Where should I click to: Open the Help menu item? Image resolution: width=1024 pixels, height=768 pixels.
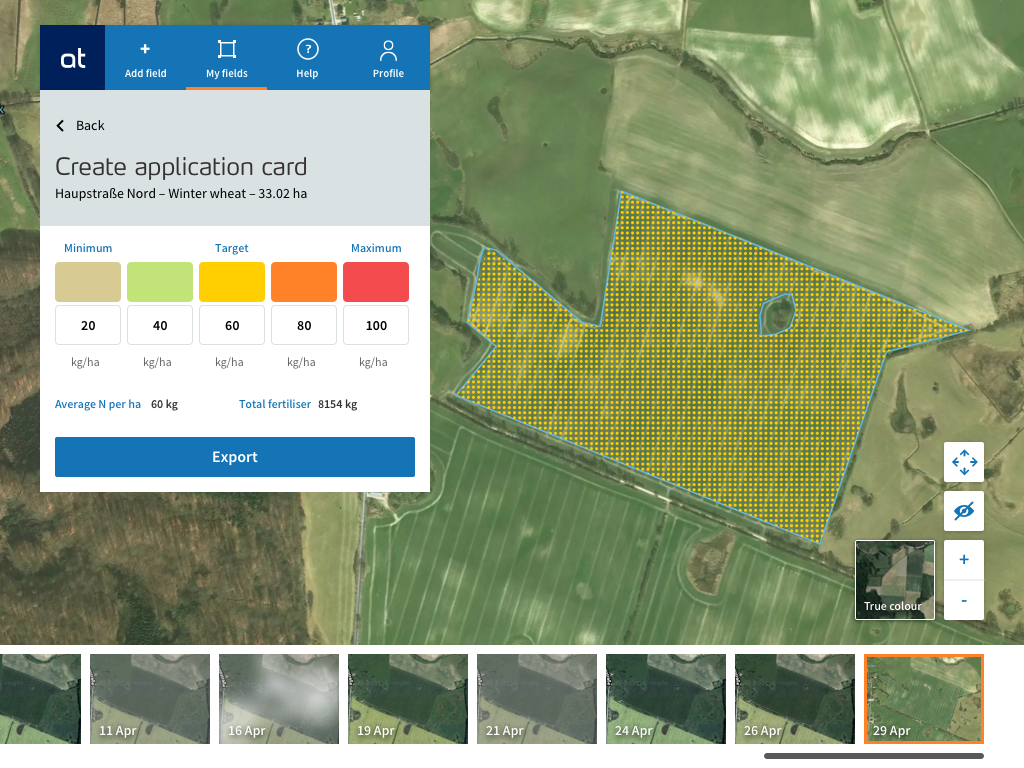coord(307,57)
